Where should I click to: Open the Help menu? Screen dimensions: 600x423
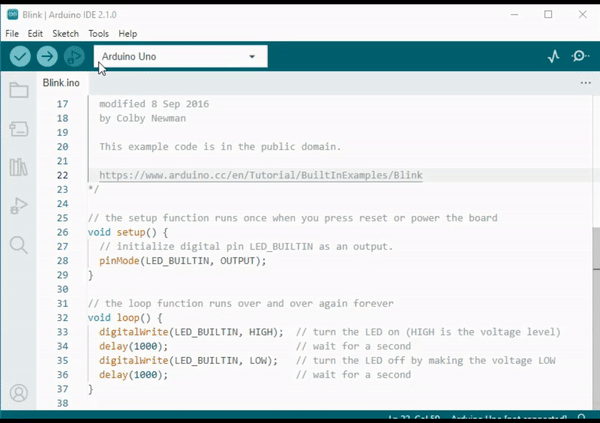pos(128,34)
